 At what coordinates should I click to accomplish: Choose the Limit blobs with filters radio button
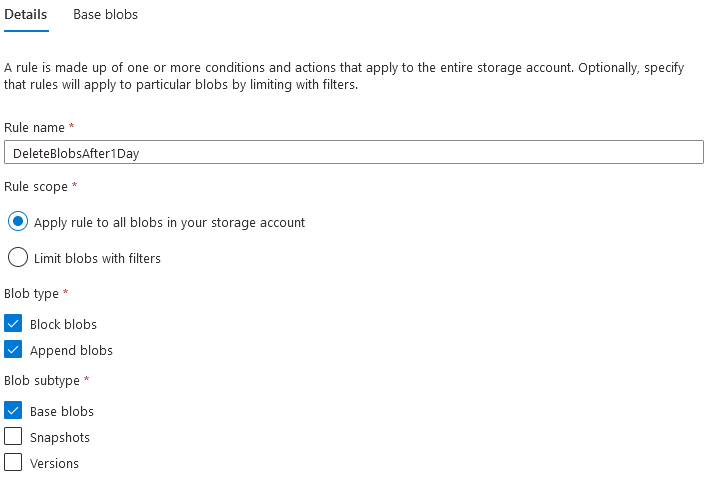point(18,258)
